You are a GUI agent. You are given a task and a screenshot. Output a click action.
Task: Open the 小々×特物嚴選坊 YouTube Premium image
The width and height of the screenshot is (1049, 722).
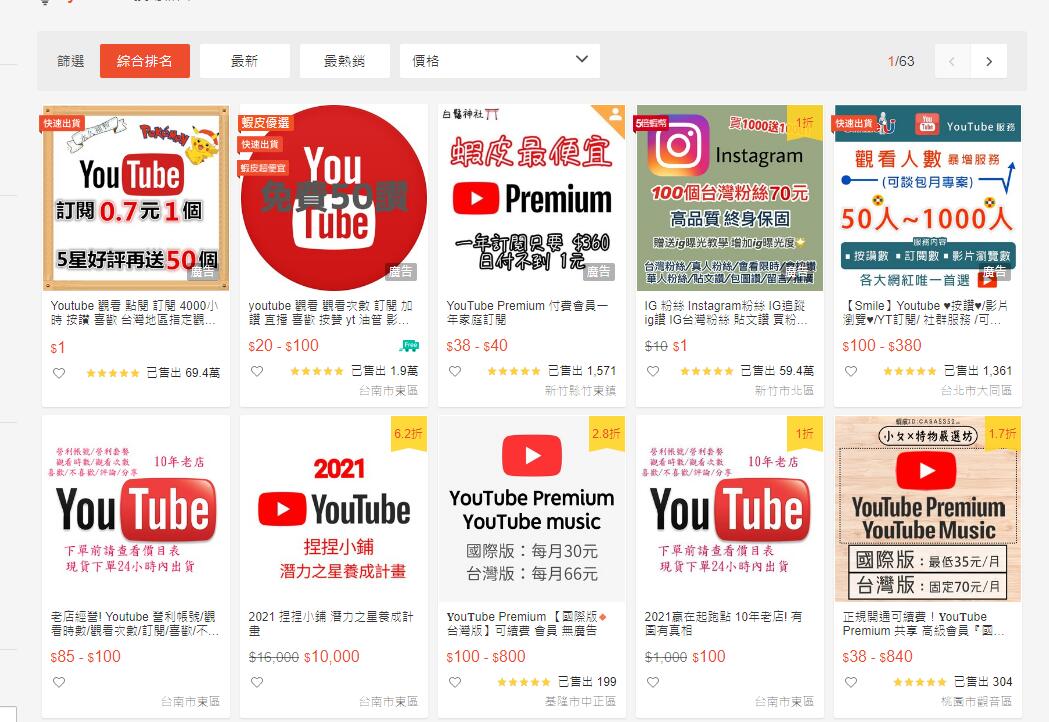click(928, 509)
